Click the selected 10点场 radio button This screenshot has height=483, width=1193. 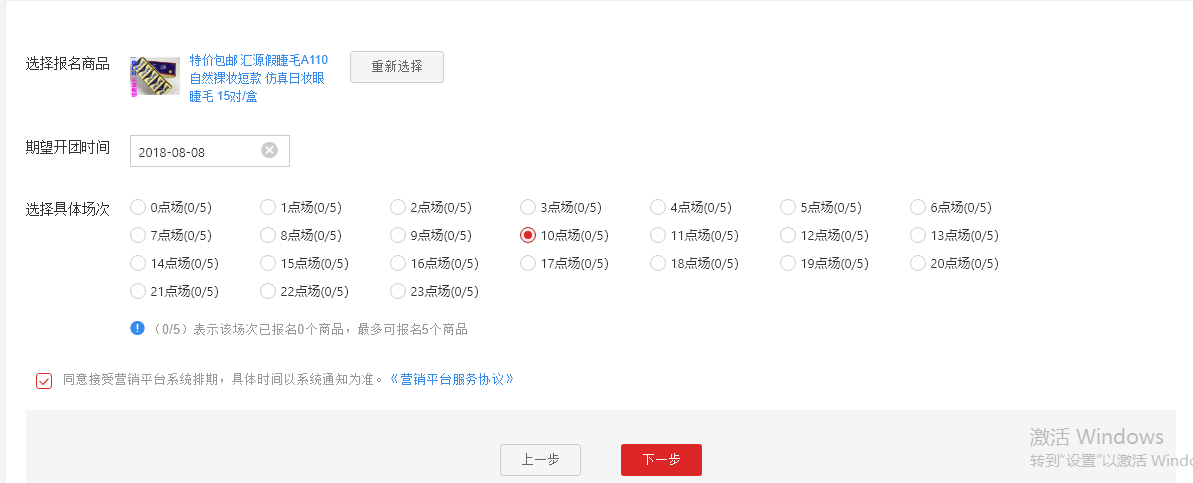point(528,236)
